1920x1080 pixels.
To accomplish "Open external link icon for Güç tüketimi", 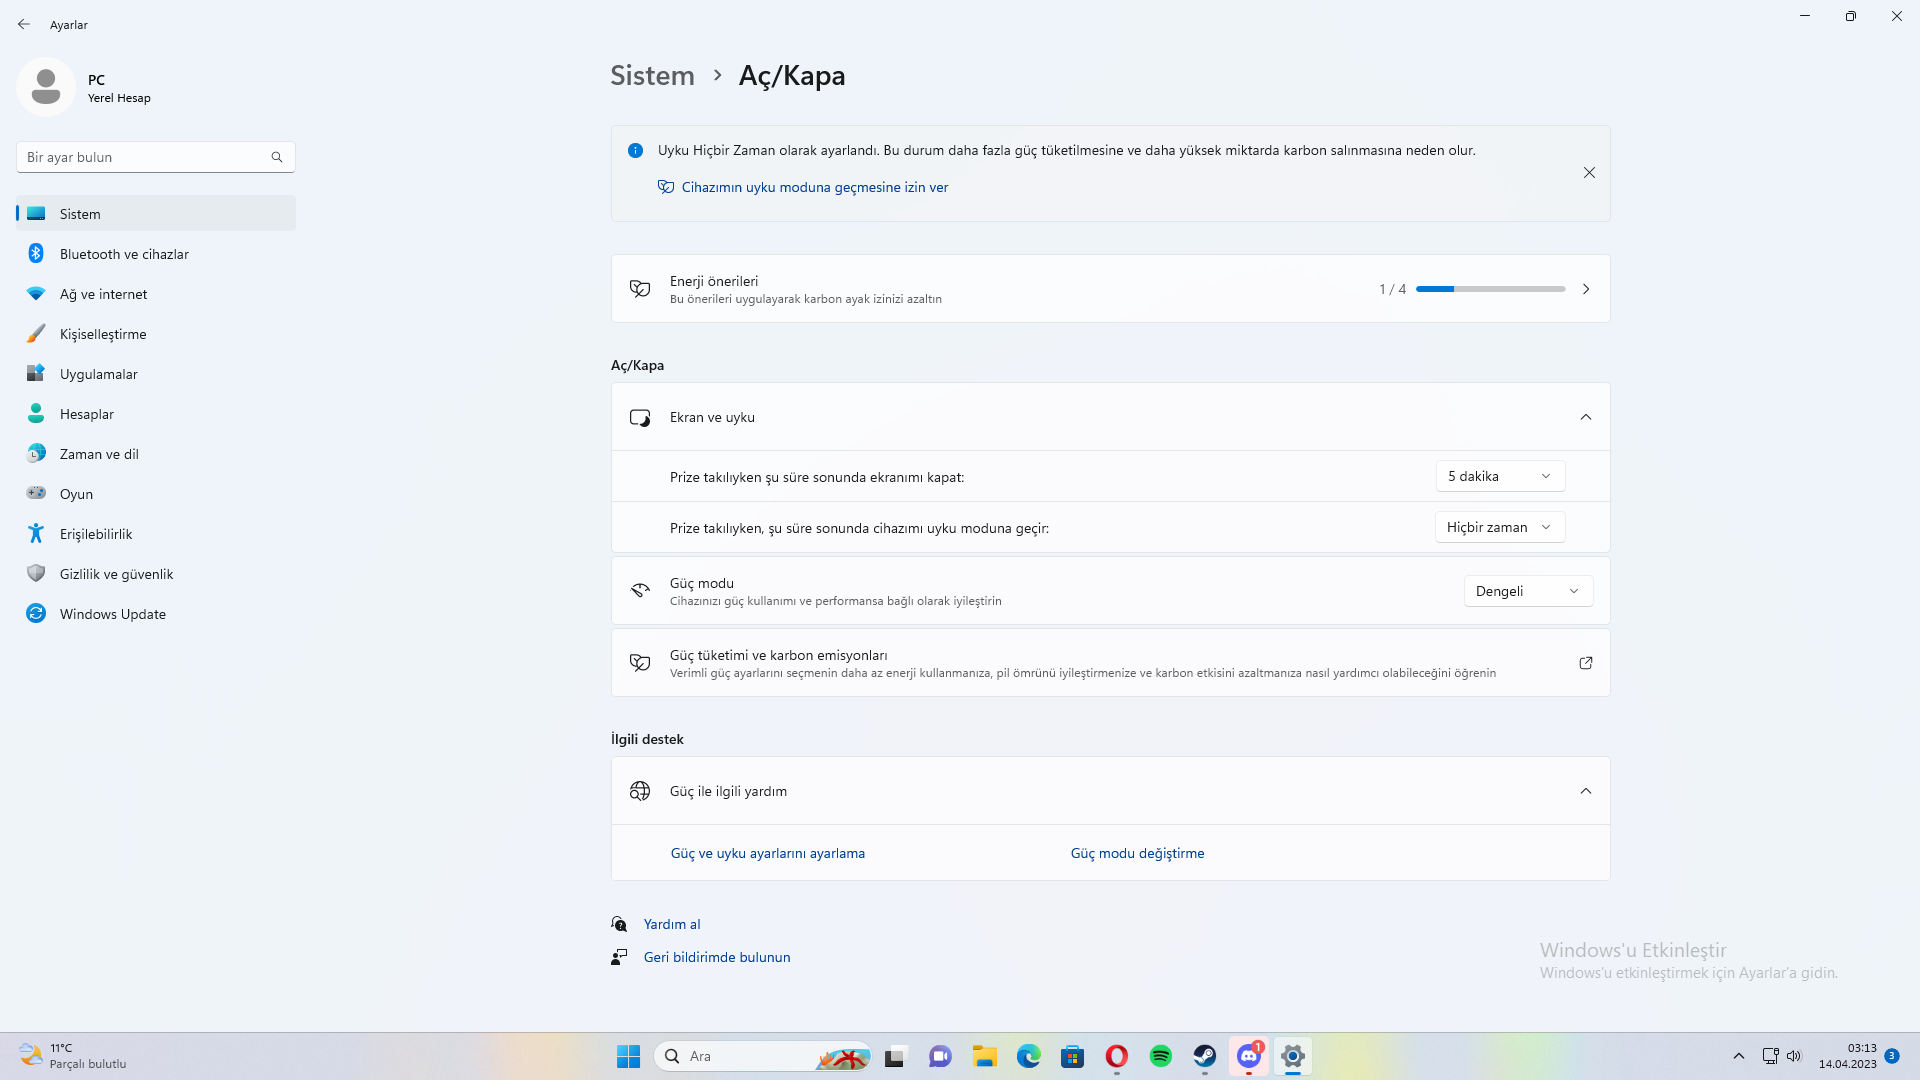I will point(1585,663).
